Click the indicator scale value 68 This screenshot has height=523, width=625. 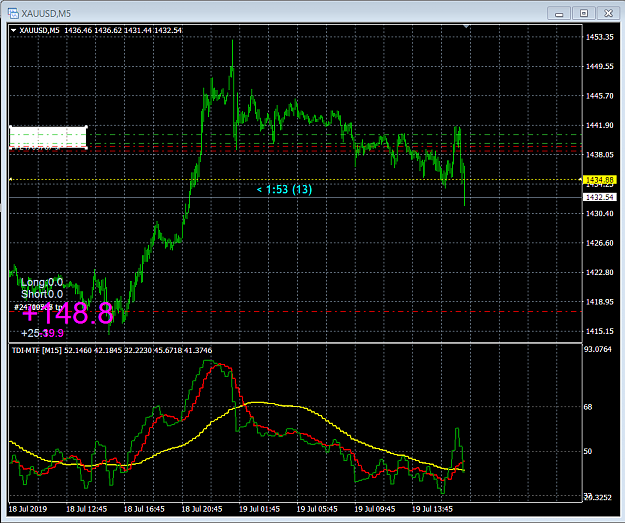tap(588, 407)
